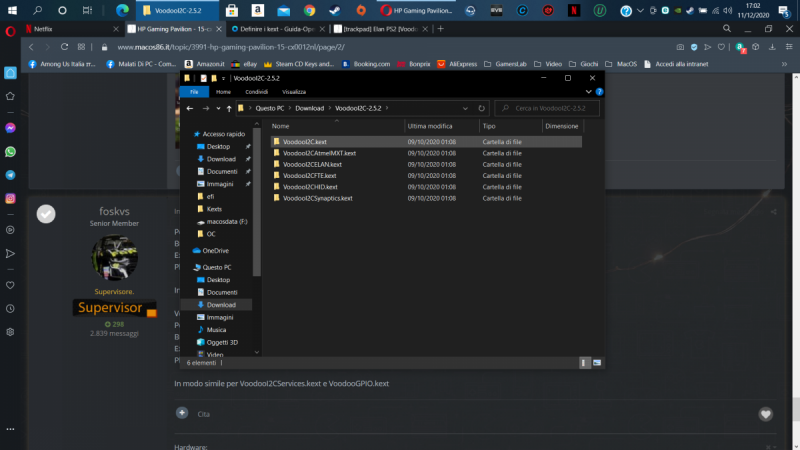Open MacOS bookmarks folder
Viewport: 800px width, 450px height.
[x=621, y=64]
